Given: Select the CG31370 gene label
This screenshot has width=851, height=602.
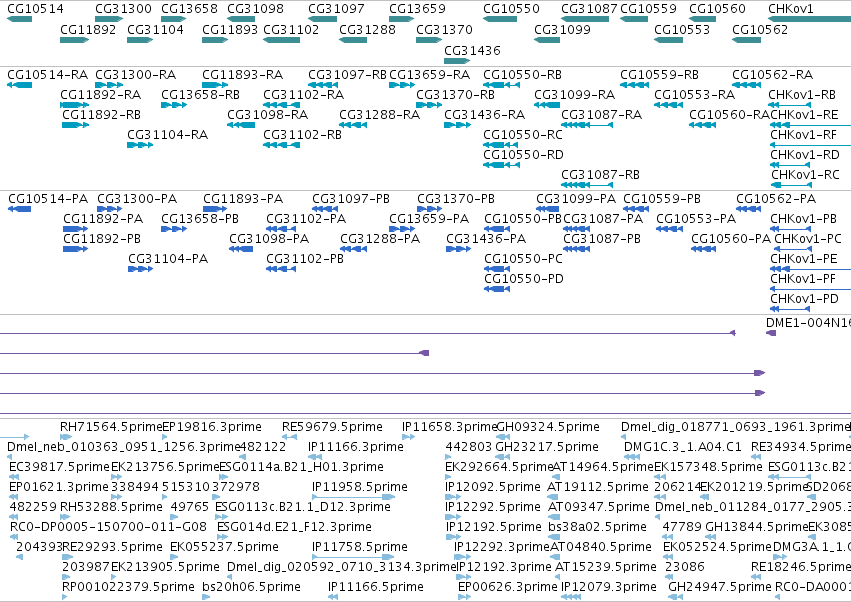Looking at the screenshot, I should click(444, 29).
